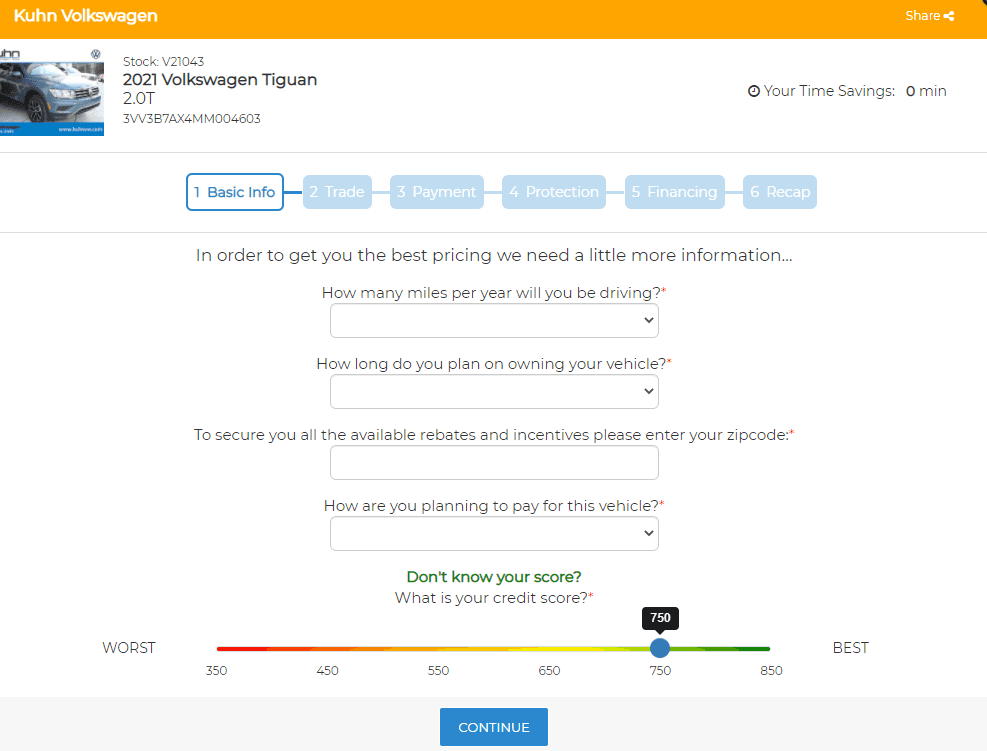Open the miles per year dropdown
Image resolution: width=987 pixels, height=751 pixels.
[494, 320]
